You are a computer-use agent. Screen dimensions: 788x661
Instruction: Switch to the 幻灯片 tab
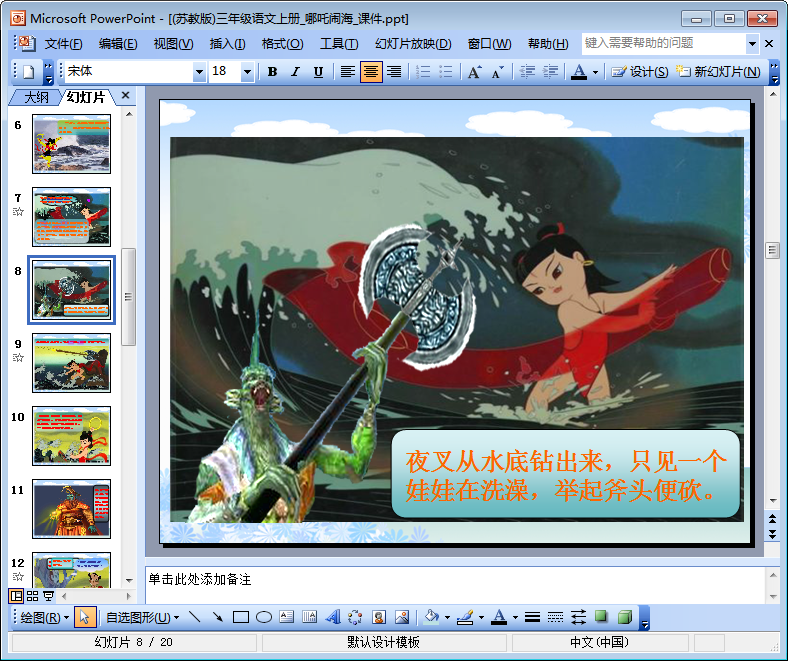point(85,97)
